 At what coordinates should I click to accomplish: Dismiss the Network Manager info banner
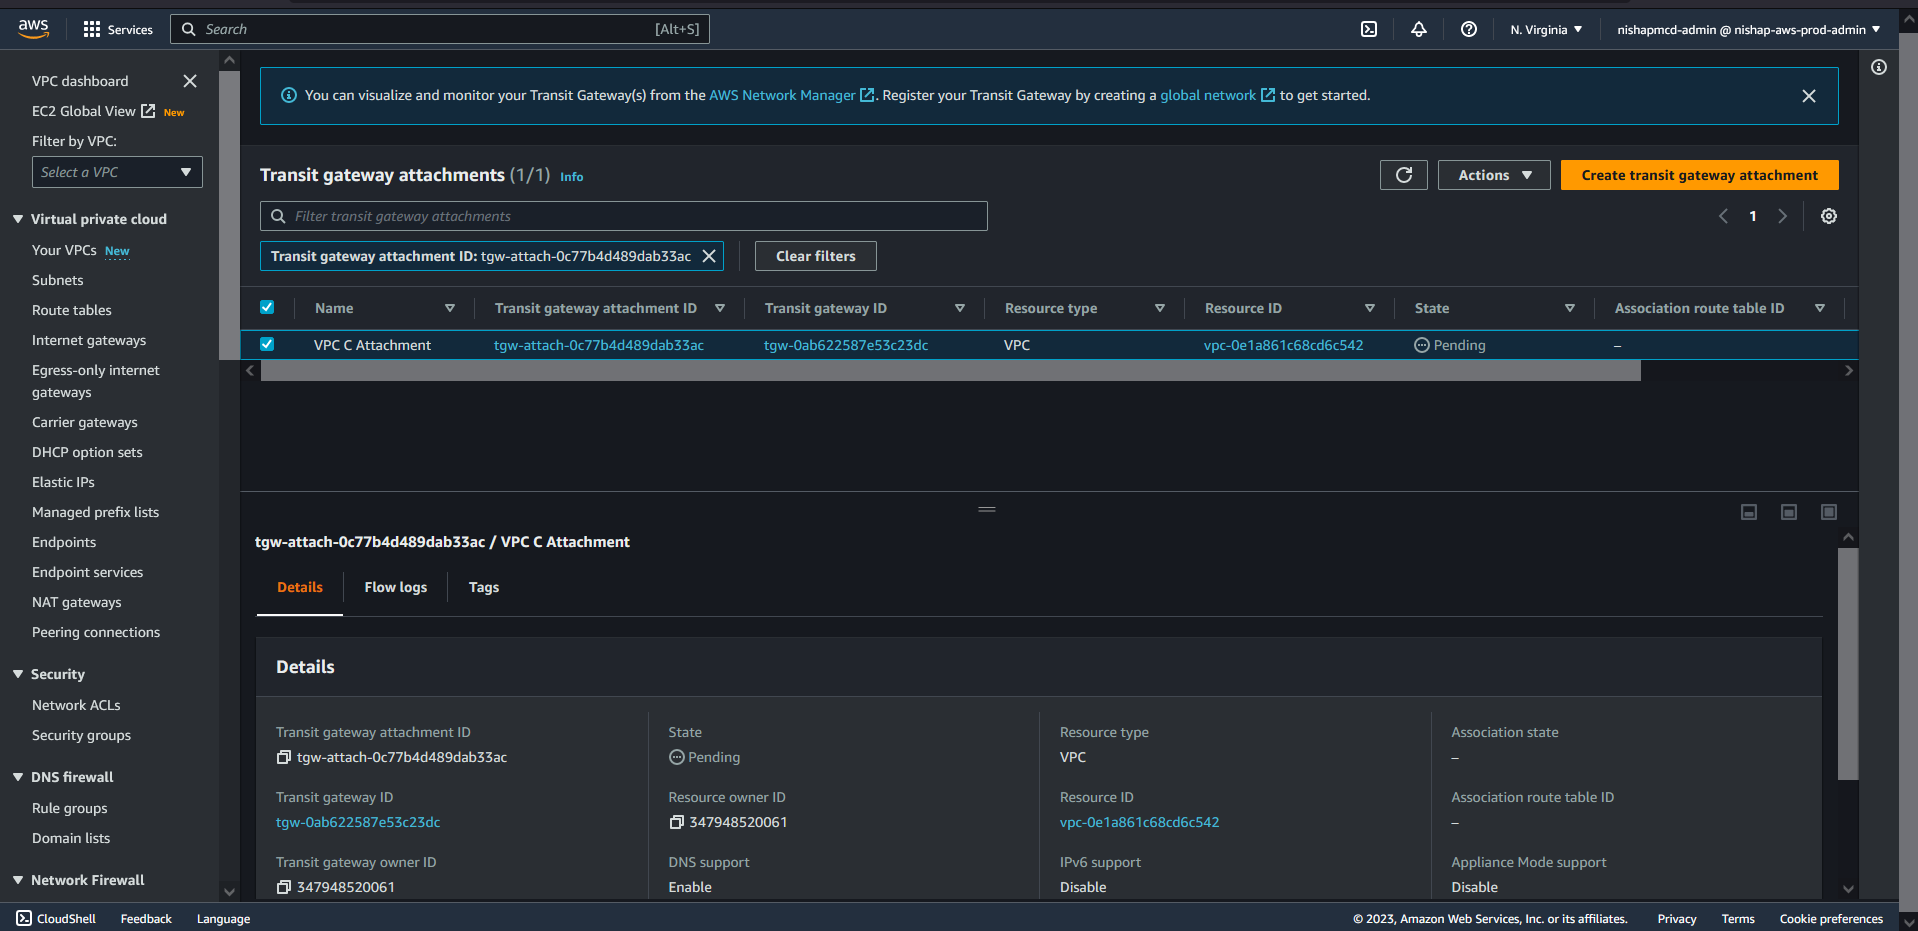pyautogui.click(x=1808, y=96)
